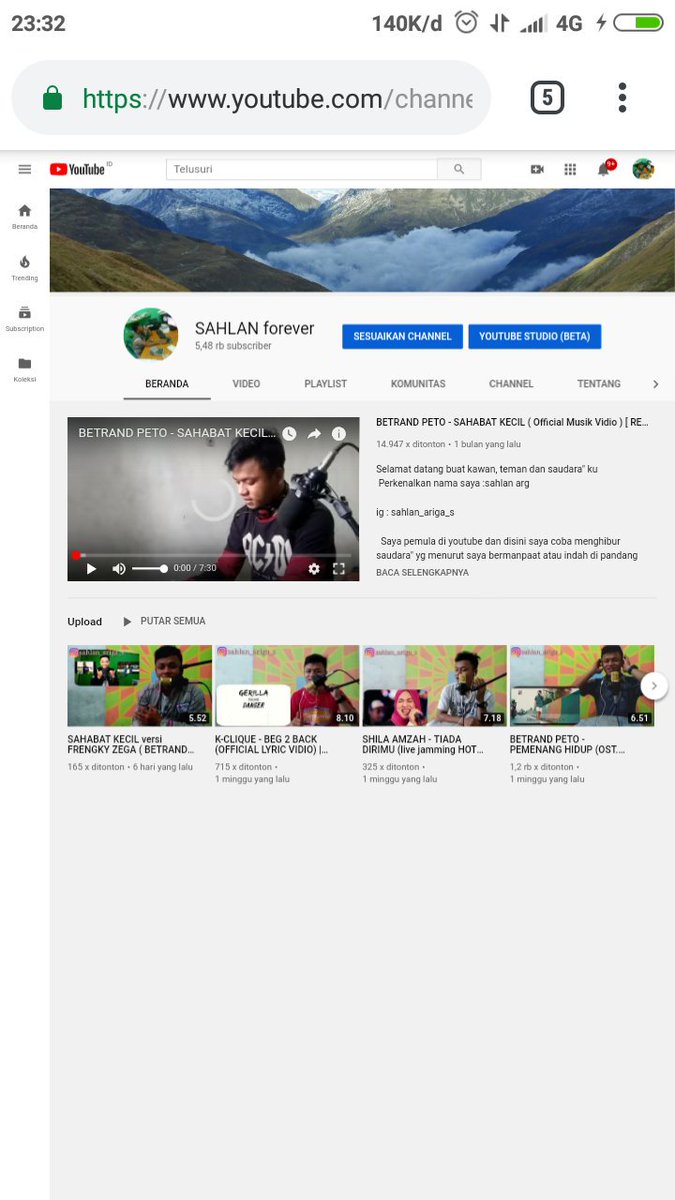Adjust the player volume slider
The width and height of the screenshot is (675, 1200).
(150, 568)
